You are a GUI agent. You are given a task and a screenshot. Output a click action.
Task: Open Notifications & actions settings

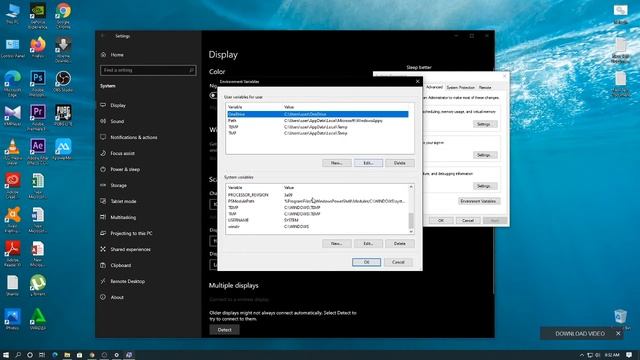(133, 137)
